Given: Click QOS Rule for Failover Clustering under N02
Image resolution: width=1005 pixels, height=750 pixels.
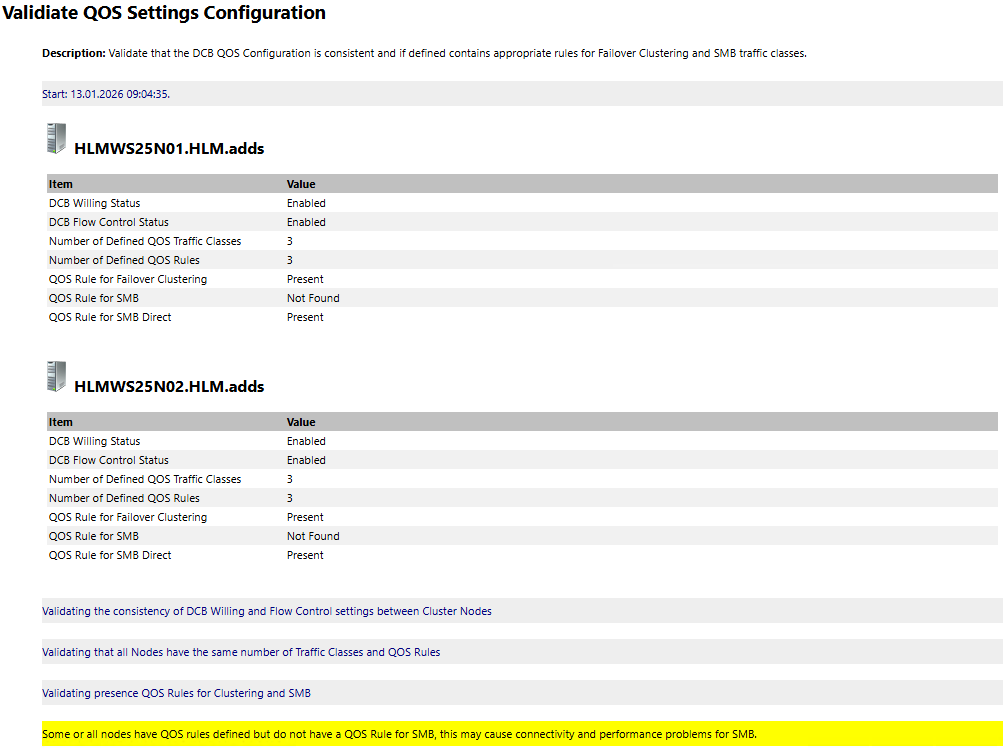Looking at the screenshot, I should click(x=128, y=517).
